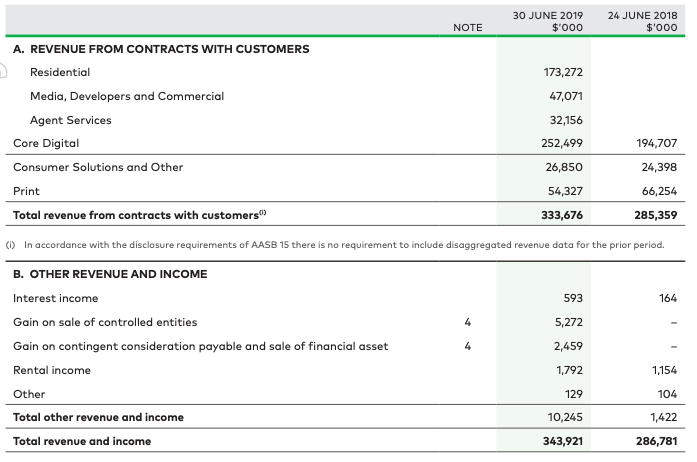Image resolution: width=697 pixels, height=462 pixels.
Task: Select the Rental income 2018 value 1,154
Action: (661, 370)
